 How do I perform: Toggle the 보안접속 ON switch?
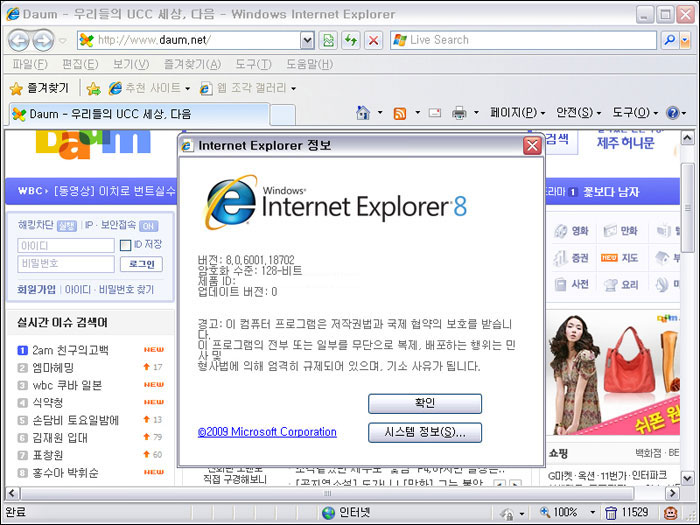(149, 226)
